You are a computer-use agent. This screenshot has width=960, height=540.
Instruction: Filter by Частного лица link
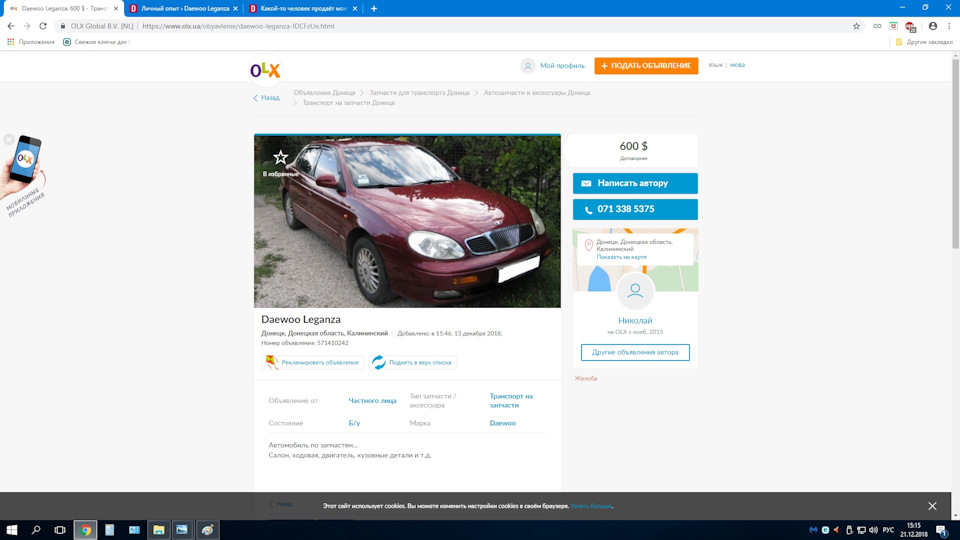[x=372, y=401]
